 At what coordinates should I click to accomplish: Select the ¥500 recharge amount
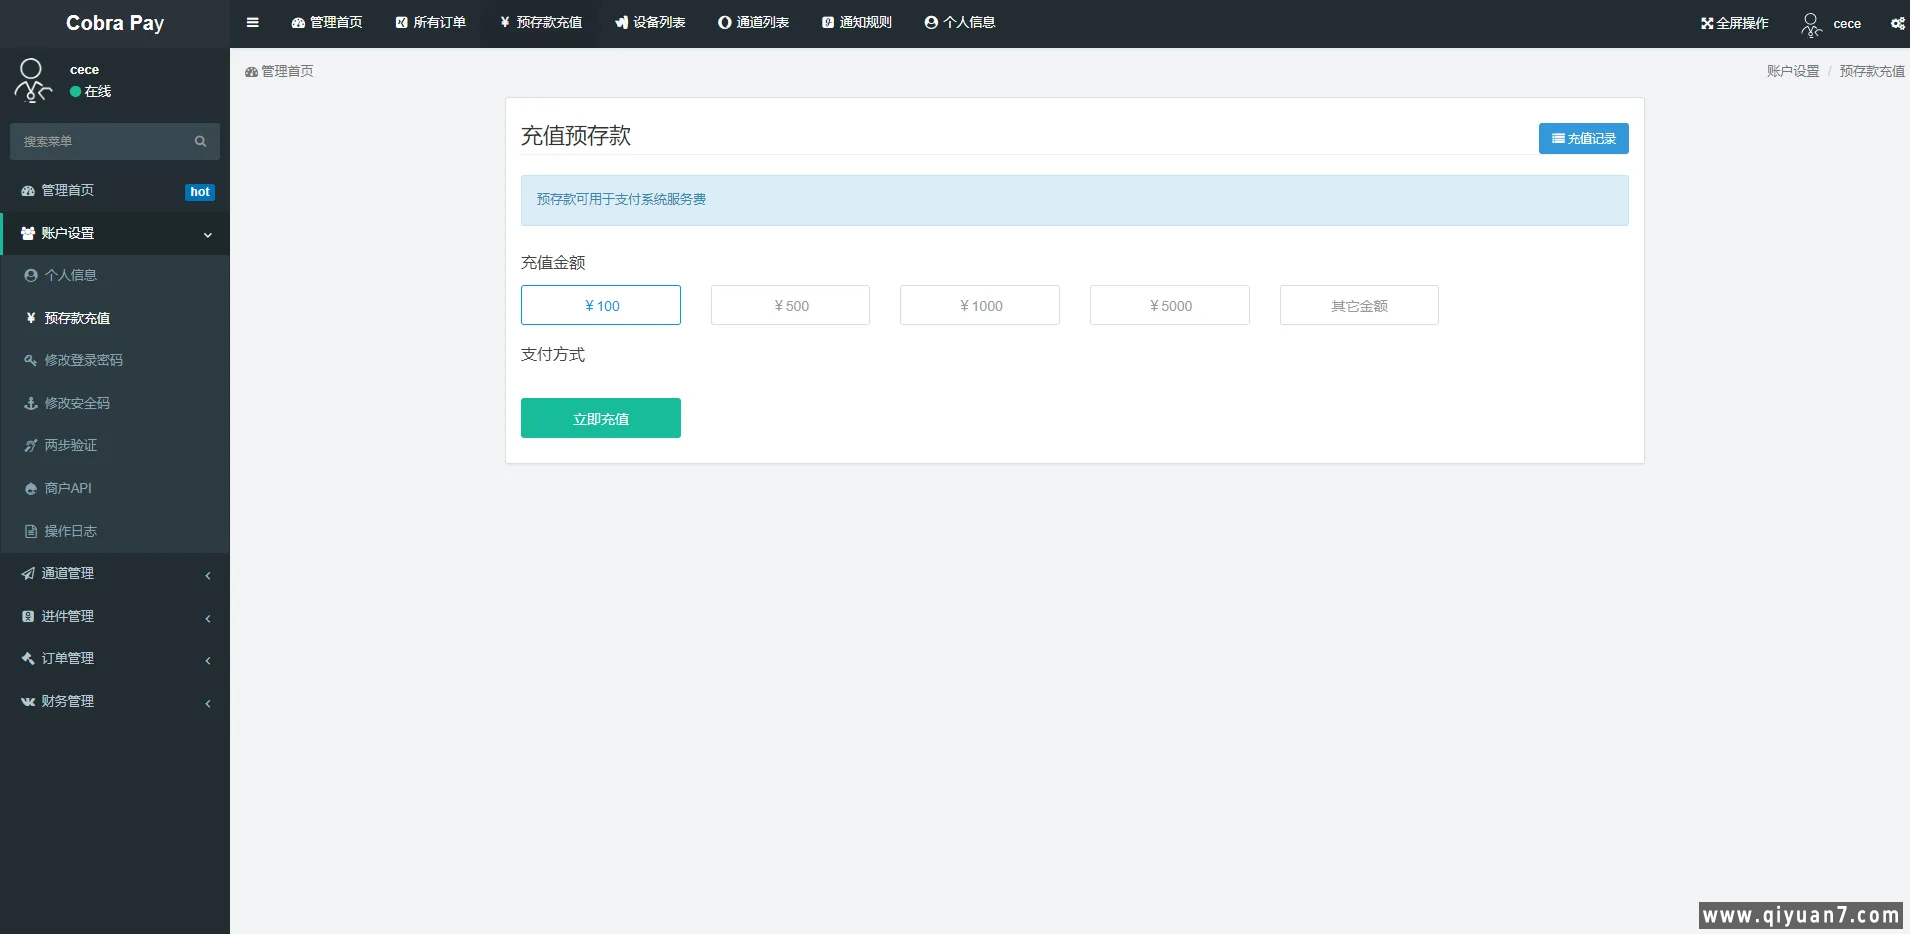[790, 306]
